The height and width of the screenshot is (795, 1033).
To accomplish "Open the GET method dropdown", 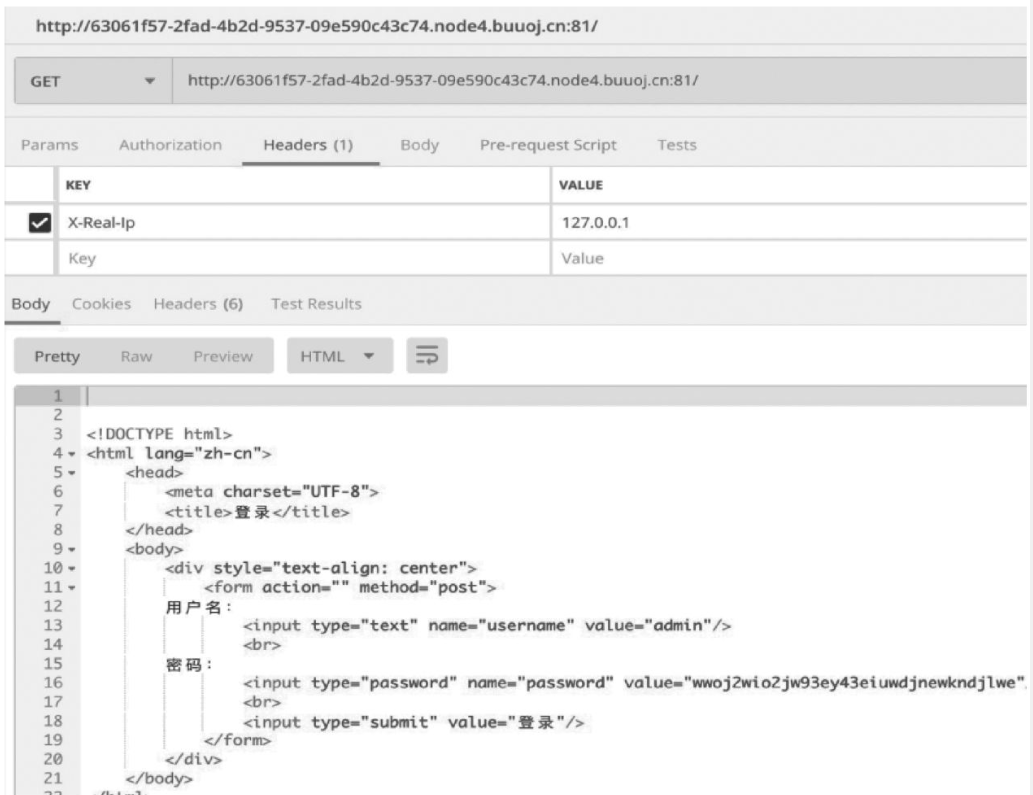I will tap(93, 81).
